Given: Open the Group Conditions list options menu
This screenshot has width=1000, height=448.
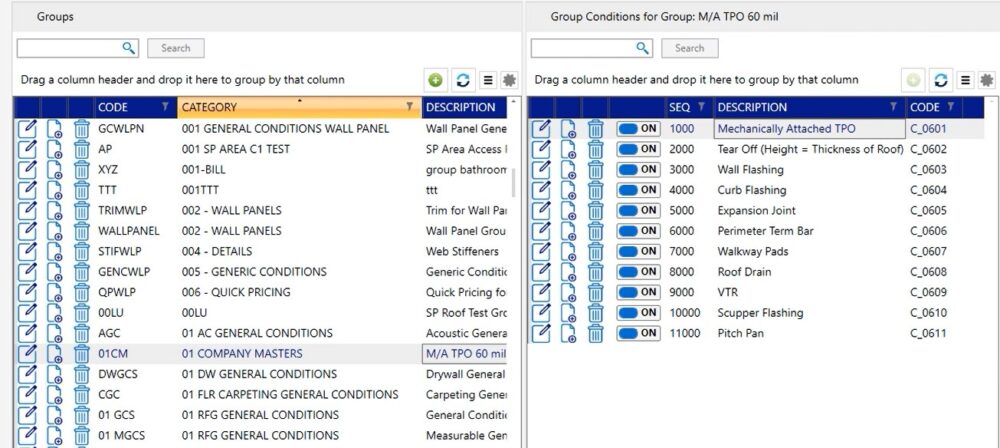Looking at the screenshot, I should (965, 80).
